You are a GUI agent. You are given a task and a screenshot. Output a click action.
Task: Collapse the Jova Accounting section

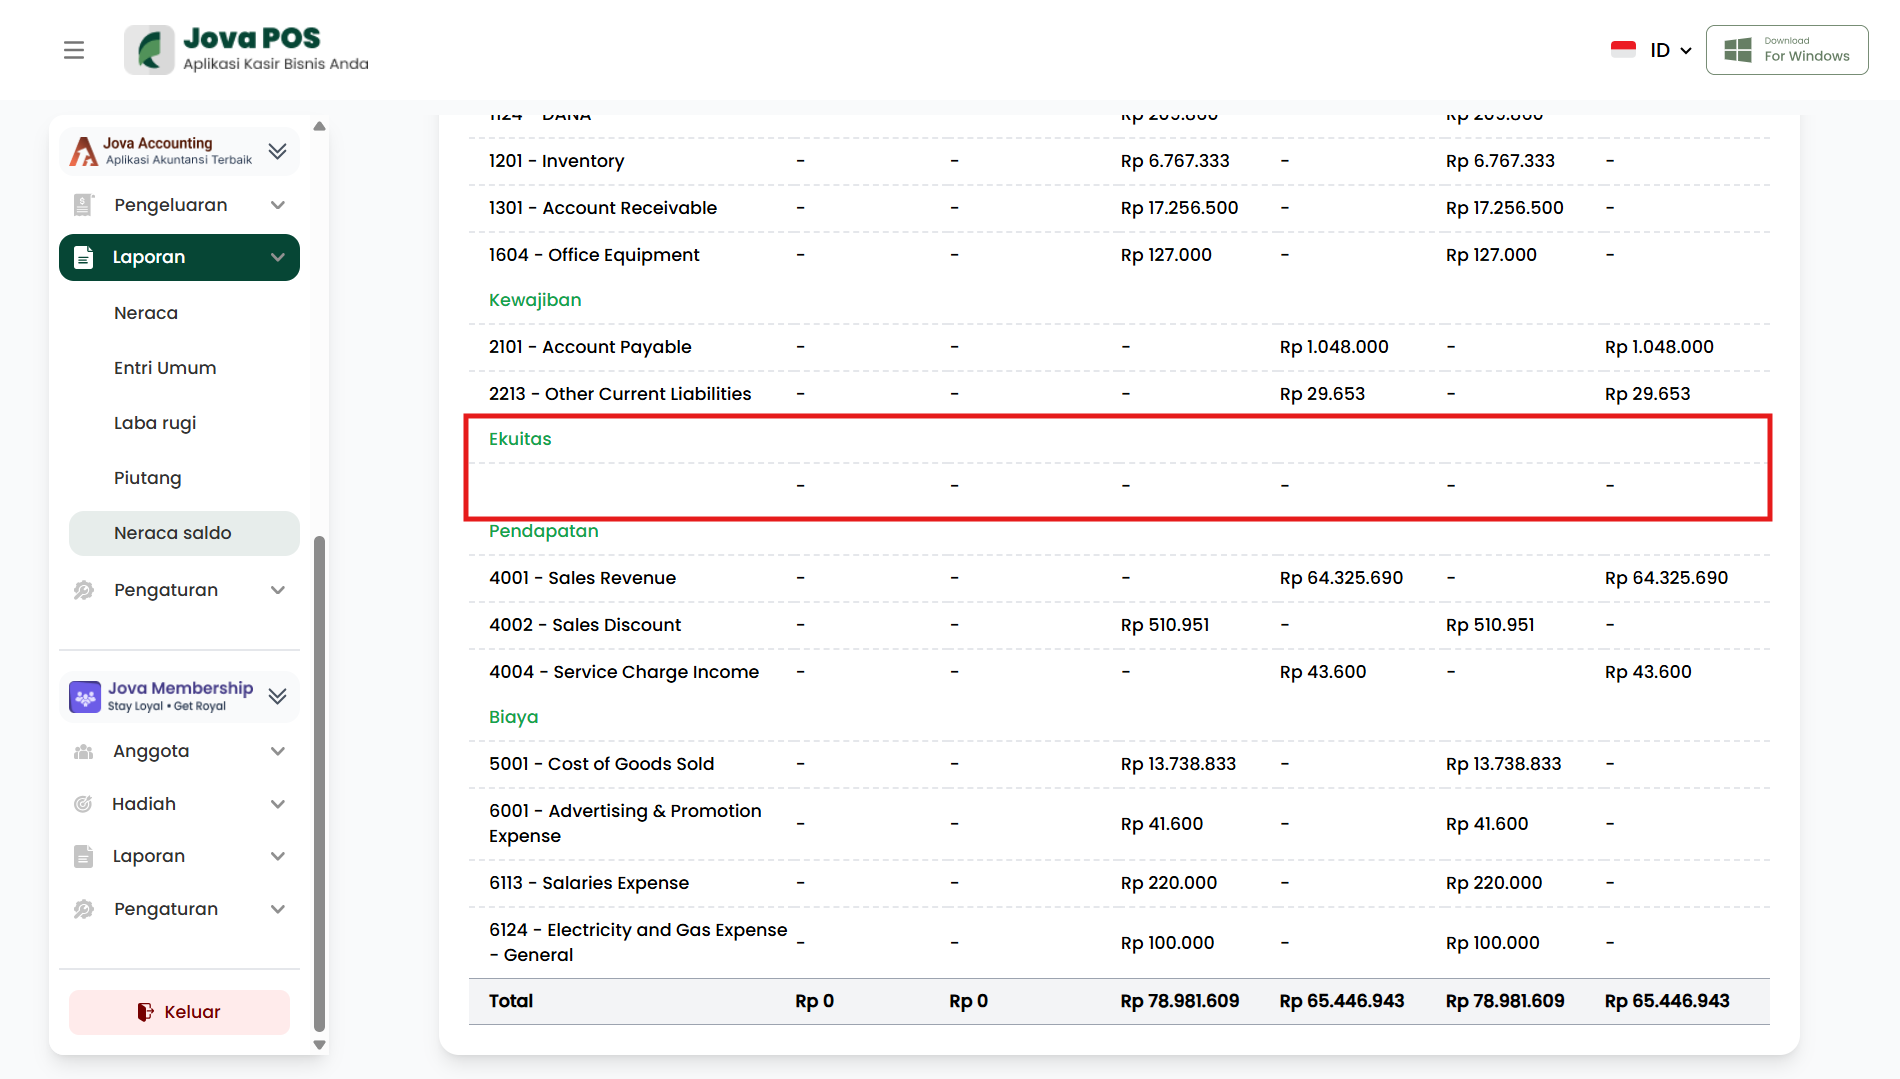278,151
